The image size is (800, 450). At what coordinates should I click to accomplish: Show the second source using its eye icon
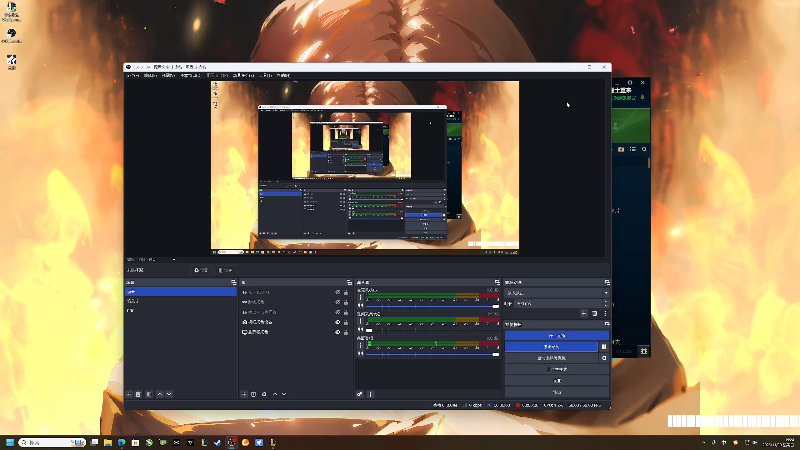tap(338, 302)
